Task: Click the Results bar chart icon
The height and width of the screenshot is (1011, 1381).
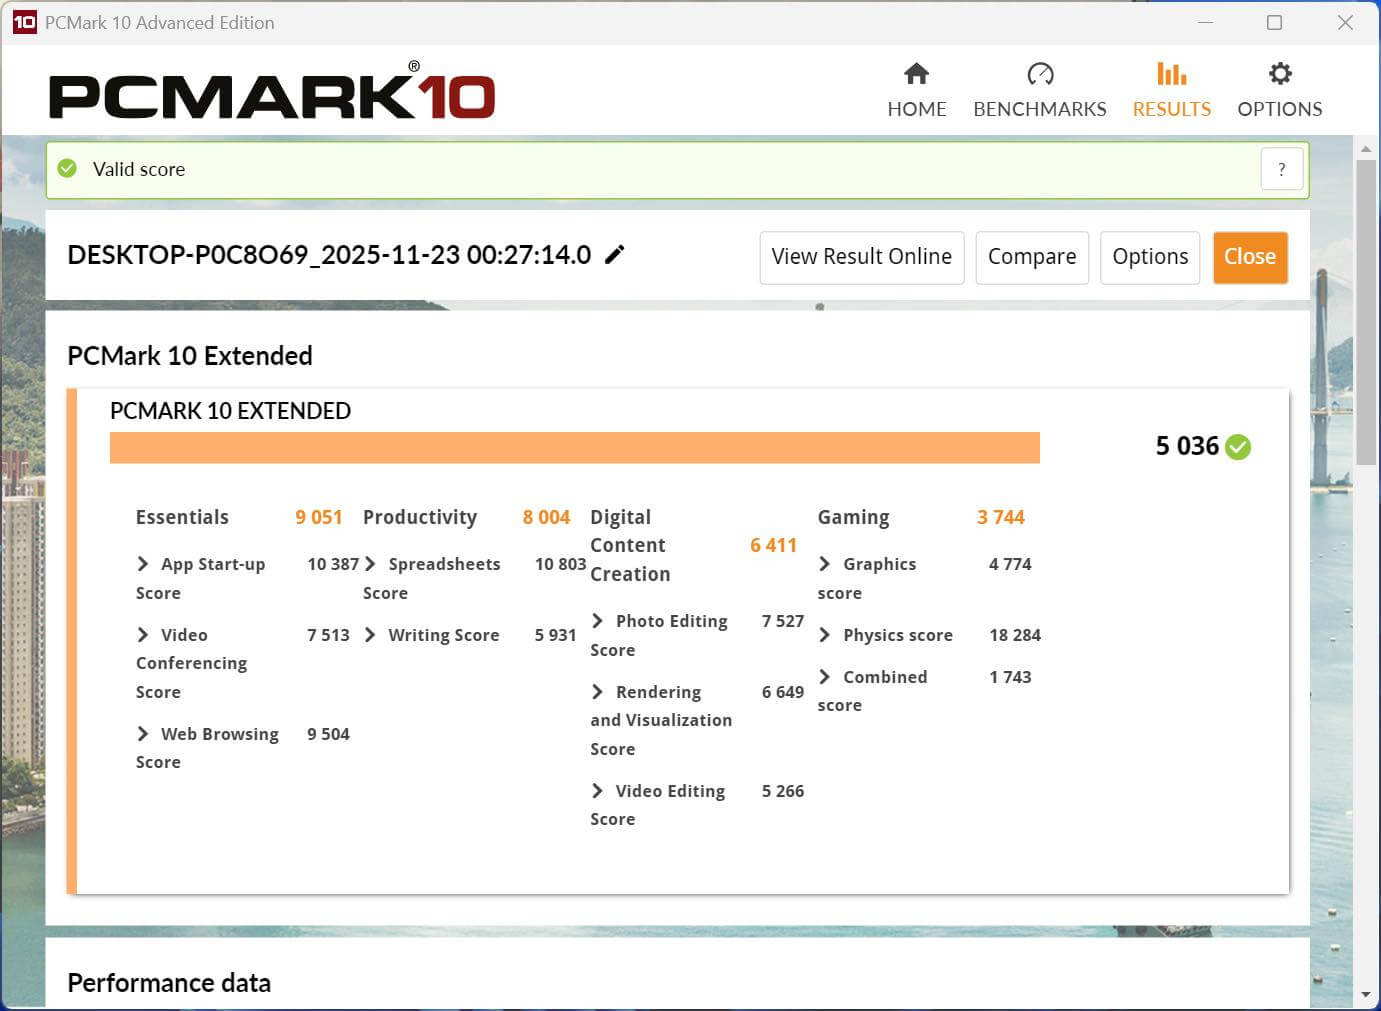Action: [1171, 74]
